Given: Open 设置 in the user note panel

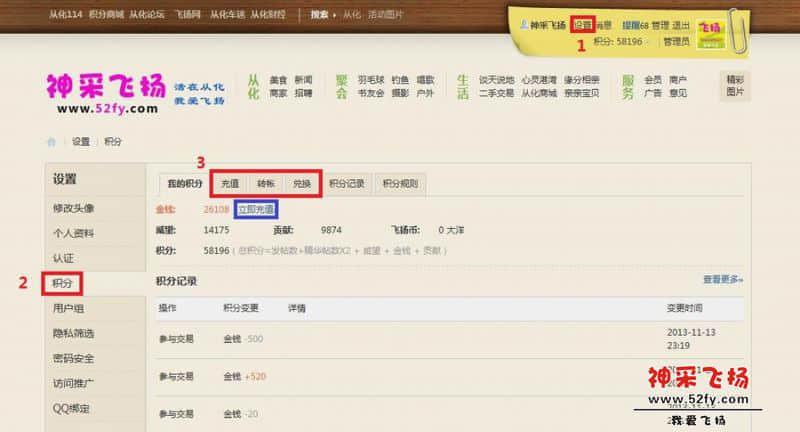Looking at the screenshot, I should (x=582, y=24).
